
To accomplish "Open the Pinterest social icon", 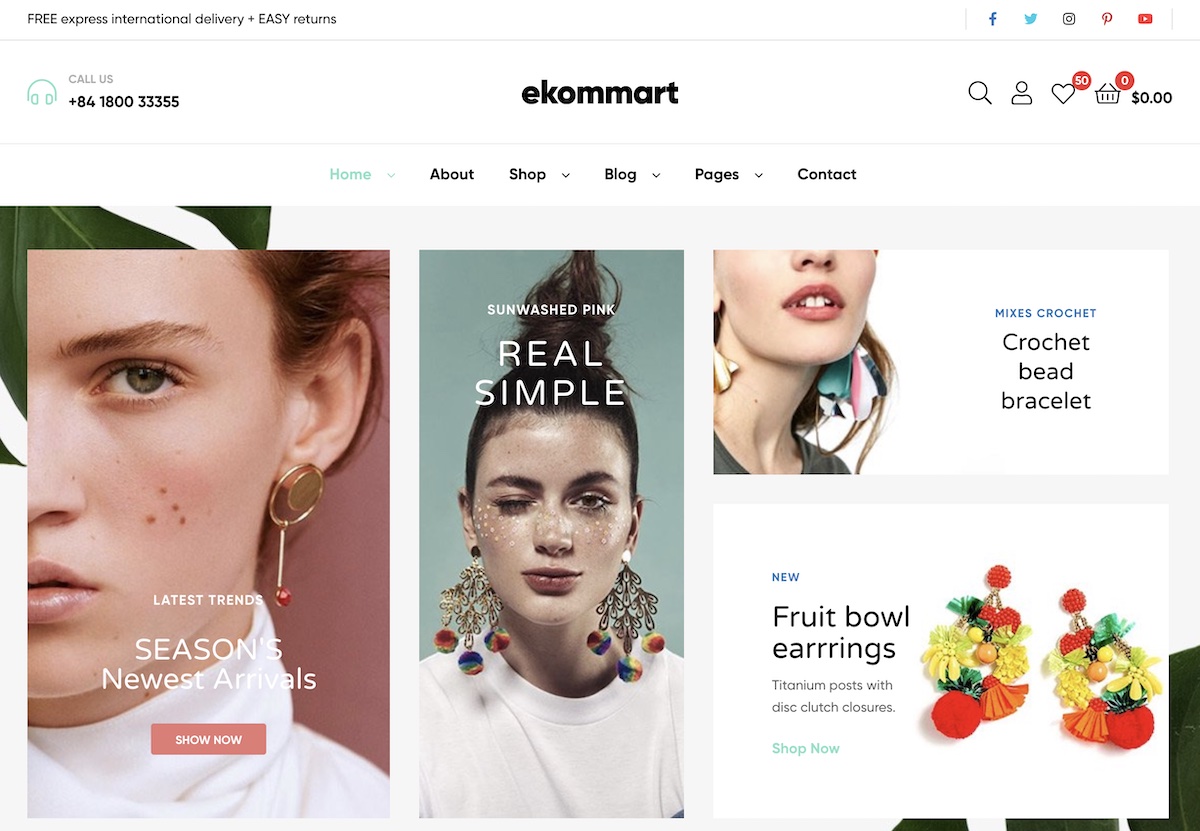I will 1107,19.
